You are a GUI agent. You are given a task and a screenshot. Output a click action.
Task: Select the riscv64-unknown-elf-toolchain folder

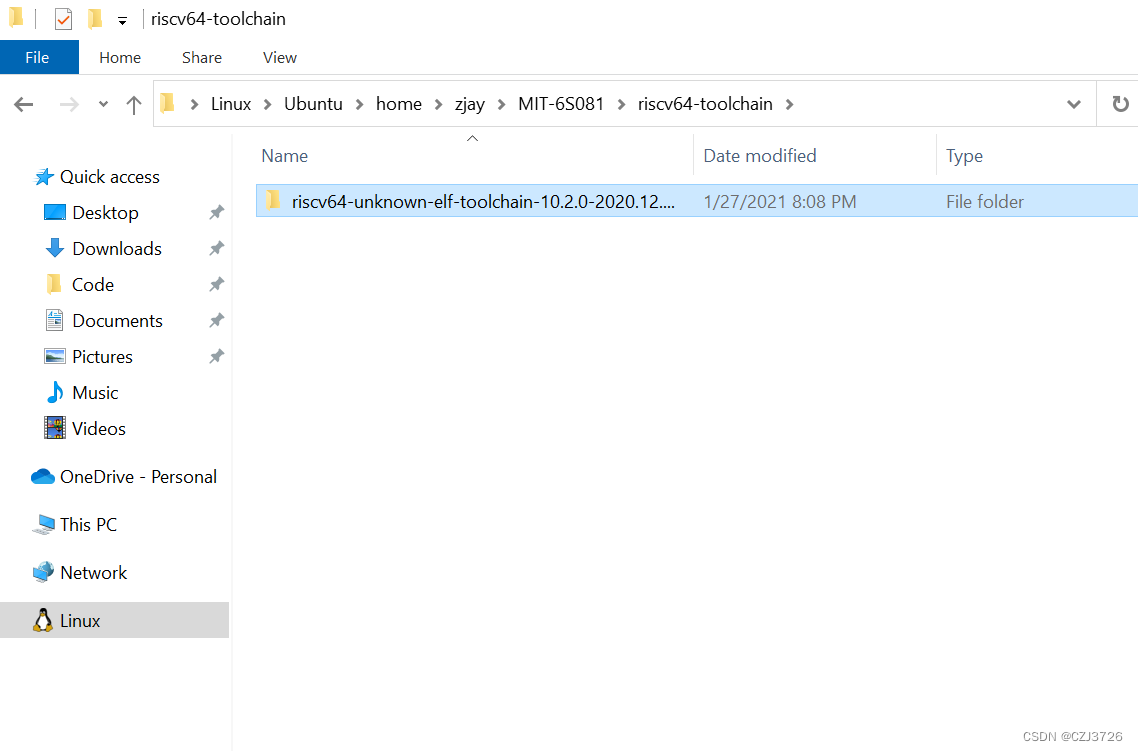coord(470,200)
